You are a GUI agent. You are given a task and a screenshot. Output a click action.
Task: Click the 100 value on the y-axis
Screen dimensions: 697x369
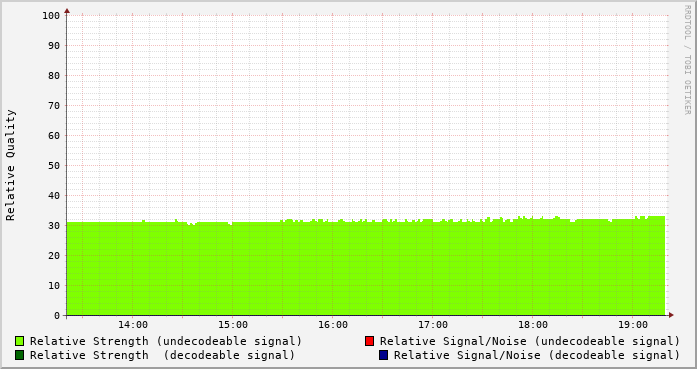51,16
